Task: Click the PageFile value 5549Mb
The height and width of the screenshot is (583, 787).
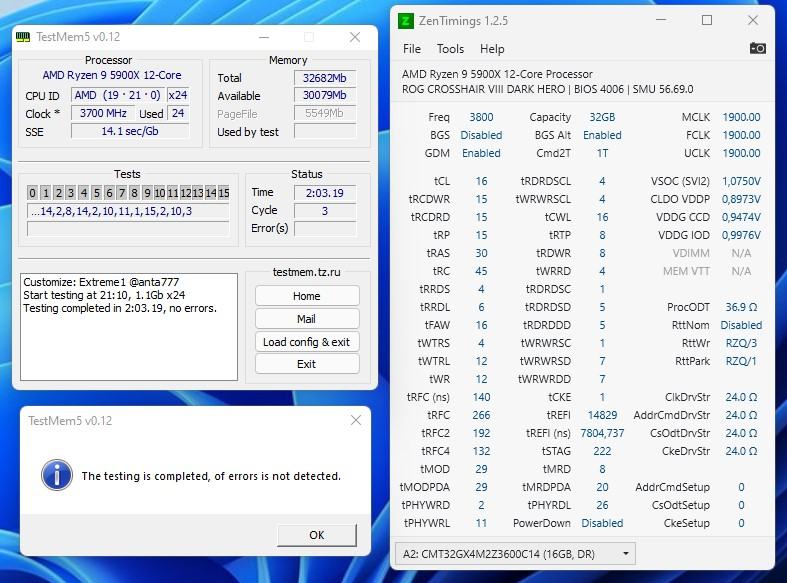Action: [325, 113]
